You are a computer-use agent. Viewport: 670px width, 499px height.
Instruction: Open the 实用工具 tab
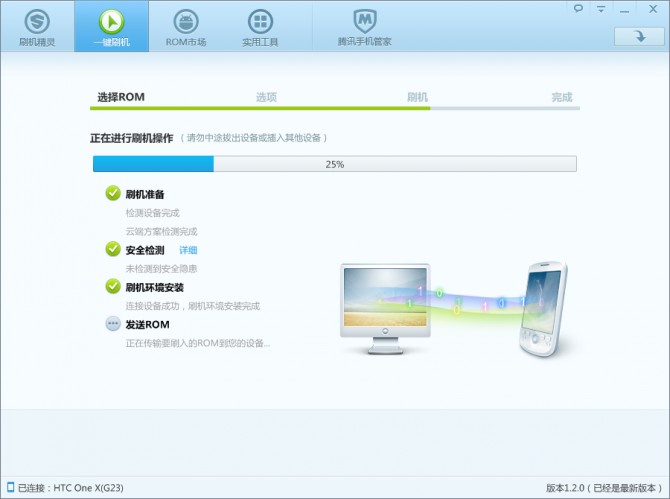pyautogui.click(x=260, y=26)
